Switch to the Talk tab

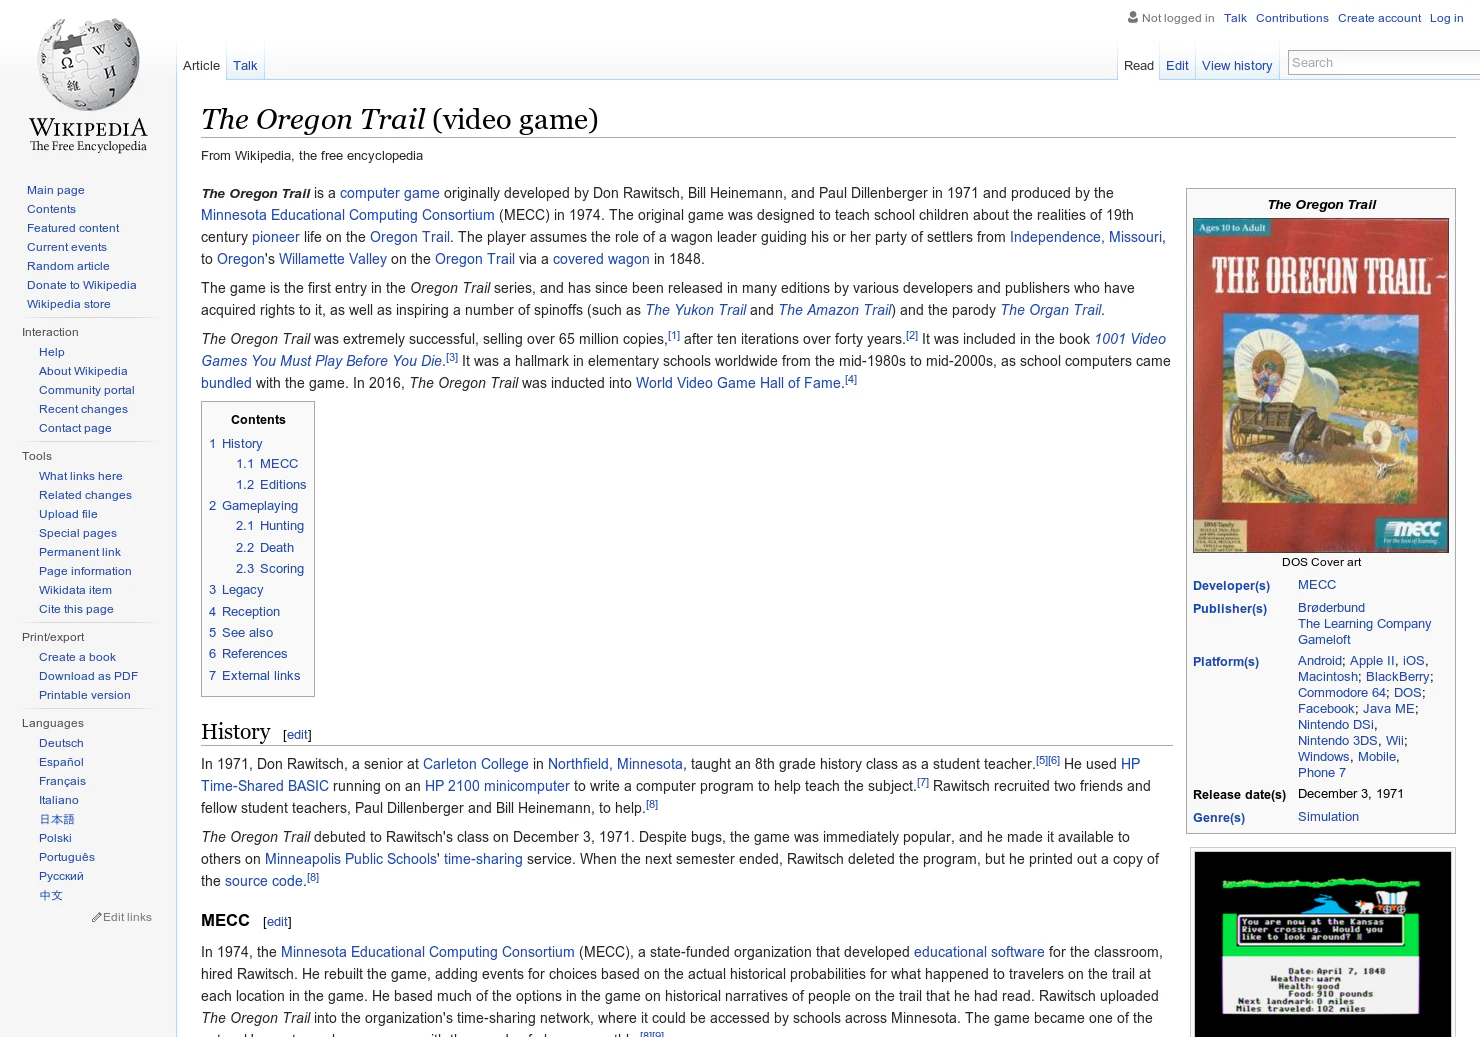pos(245,65)
